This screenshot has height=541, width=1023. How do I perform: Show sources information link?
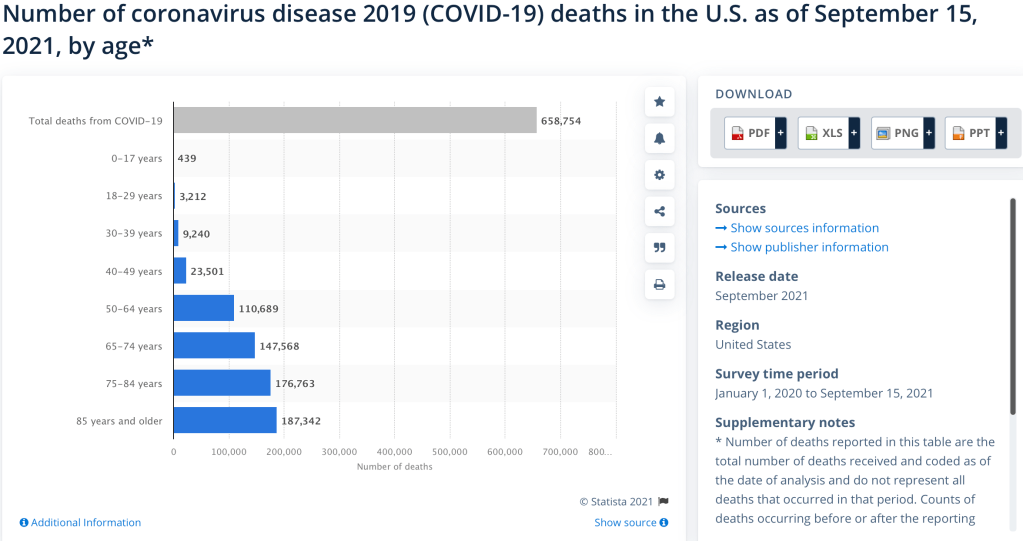(x=804, y=228)
